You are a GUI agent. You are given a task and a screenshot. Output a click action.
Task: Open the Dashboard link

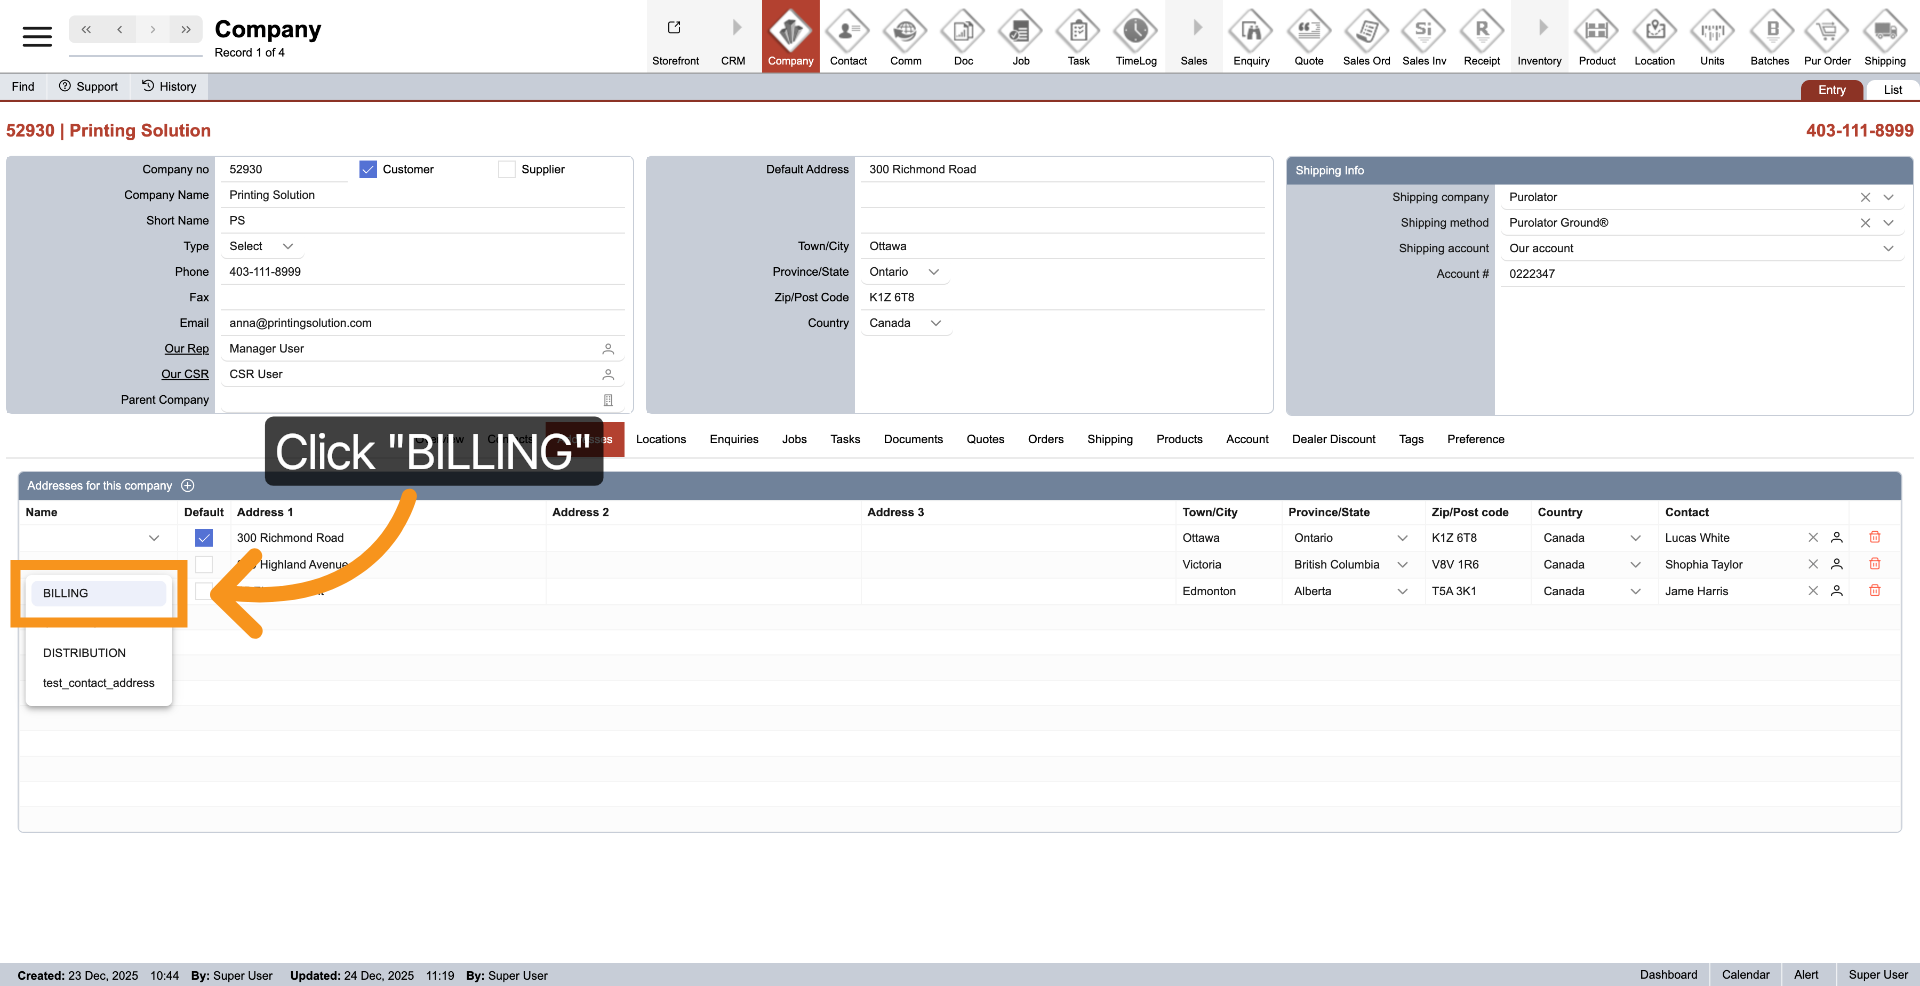(1668, 975)
